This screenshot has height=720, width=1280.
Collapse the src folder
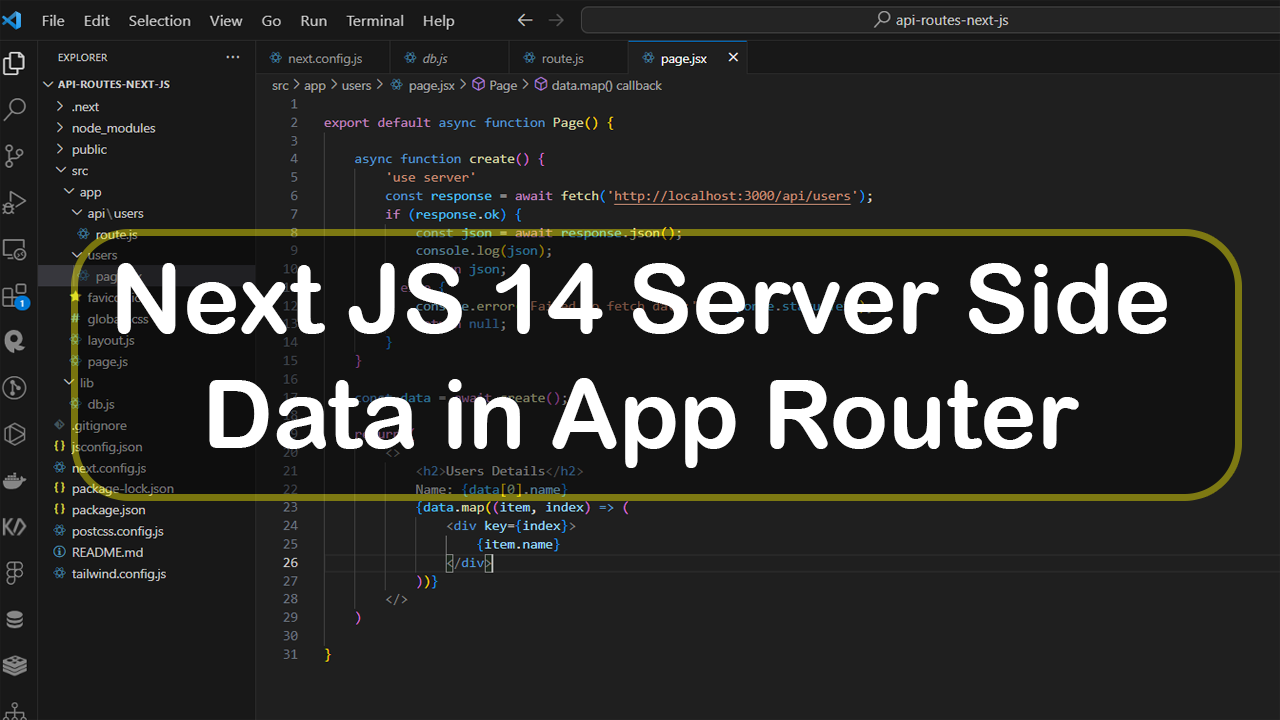(146, 170)
